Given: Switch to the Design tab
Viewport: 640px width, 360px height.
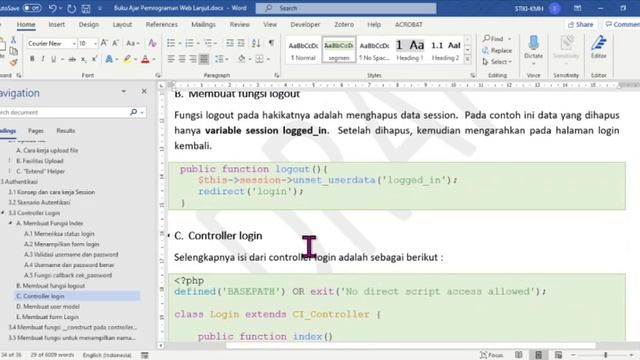Looking at the screenshot, I should 89,24.
